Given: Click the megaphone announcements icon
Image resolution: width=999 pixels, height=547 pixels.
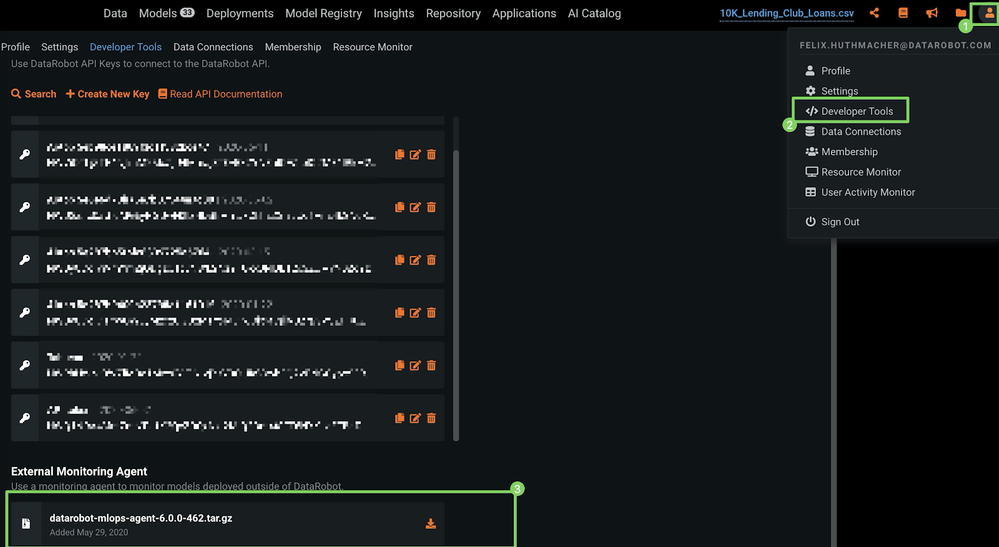Looking at the screenshot, I should 932,13.
